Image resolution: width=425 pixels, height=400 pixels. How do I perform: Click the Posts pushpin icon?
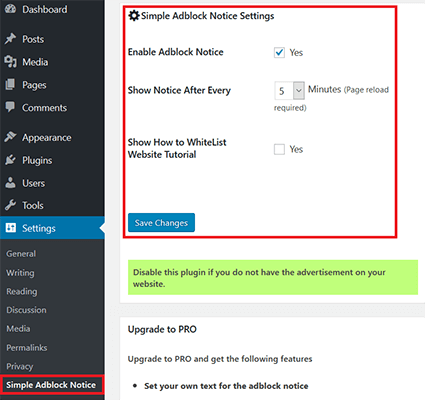[x=10, y=39]
